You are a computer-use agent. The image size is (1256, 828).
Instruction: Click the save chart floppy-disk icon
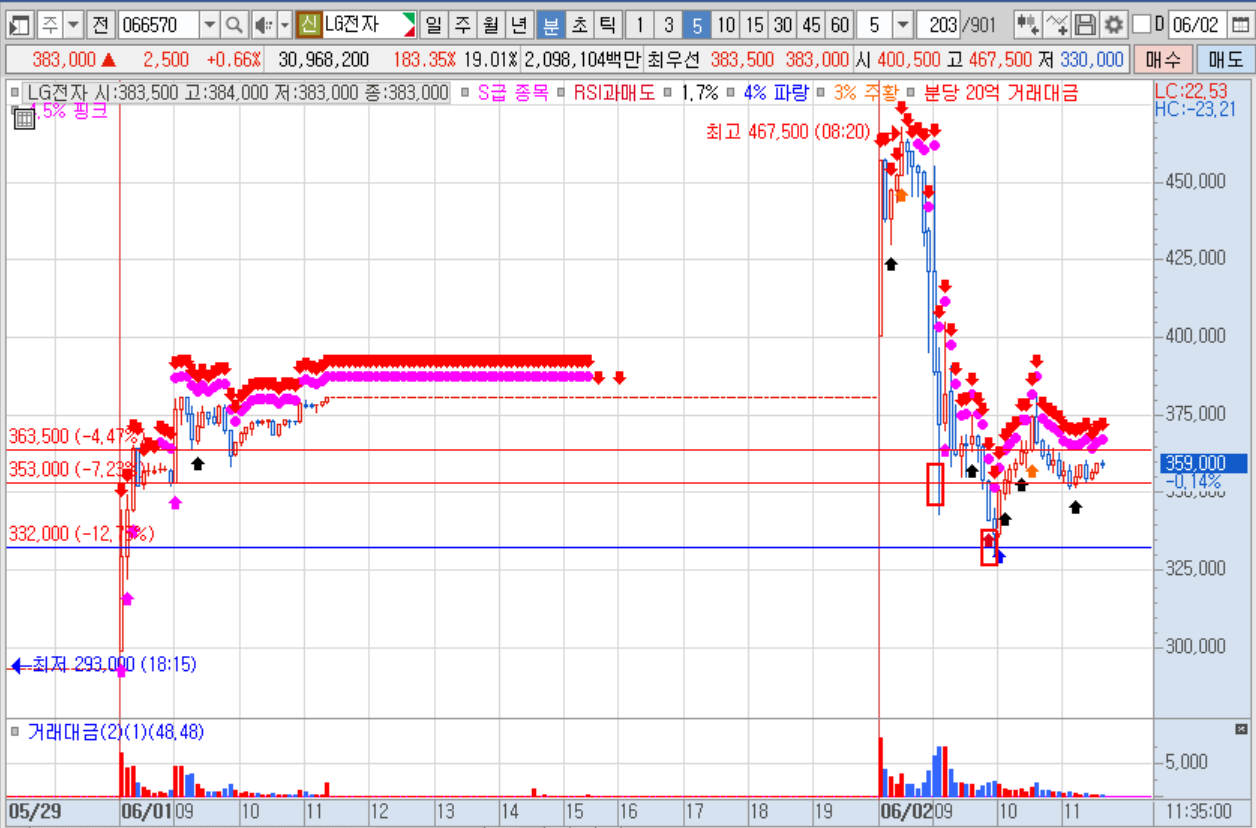pyautogui.click(x=1085, y=24)
